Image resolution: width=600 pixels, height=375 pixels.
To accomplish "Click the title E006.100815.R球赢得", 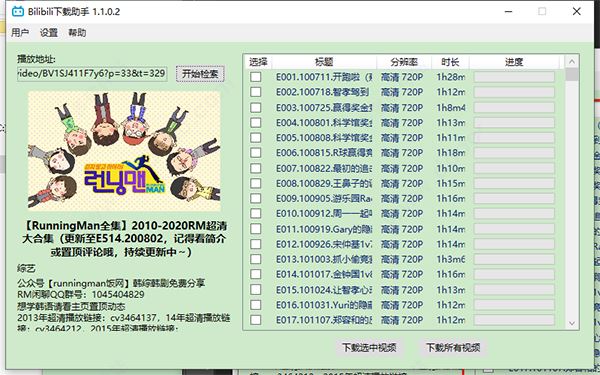I will pyautogui.click(x=324, y=153).
